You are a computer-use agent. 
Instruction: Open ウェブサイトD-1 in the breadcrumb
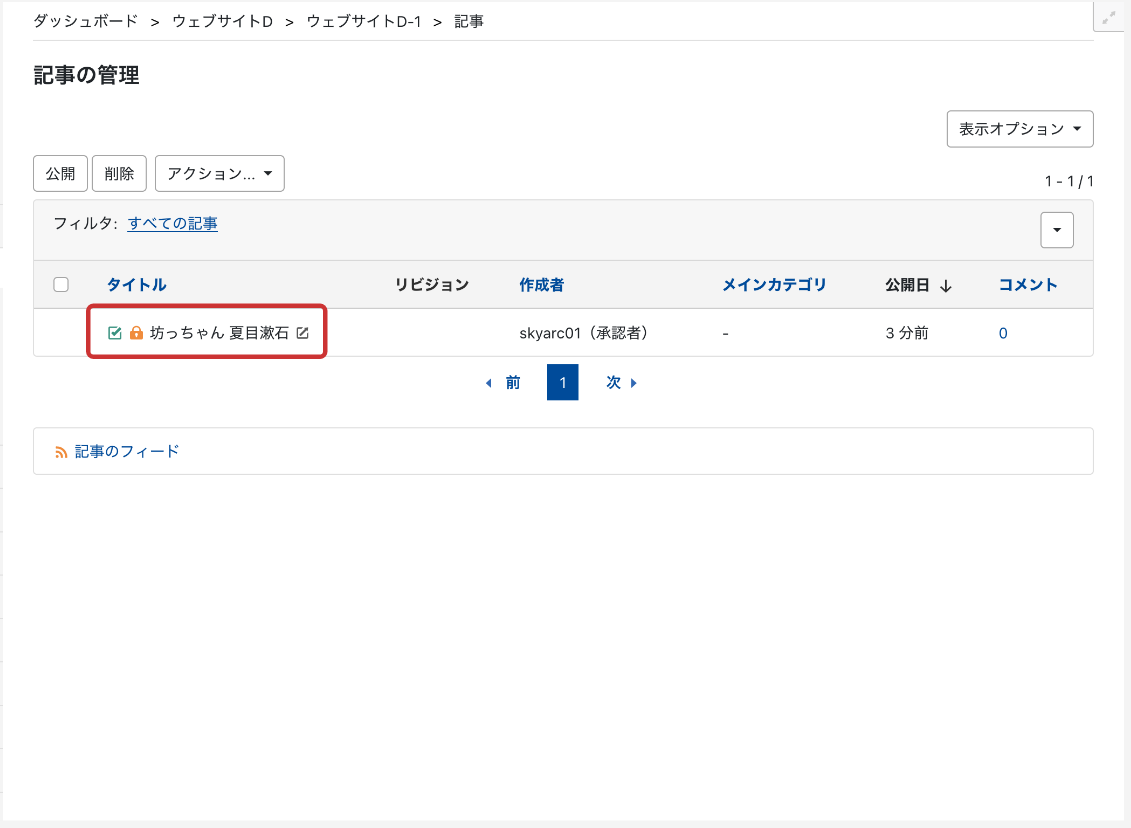click(x=363, y=21)
